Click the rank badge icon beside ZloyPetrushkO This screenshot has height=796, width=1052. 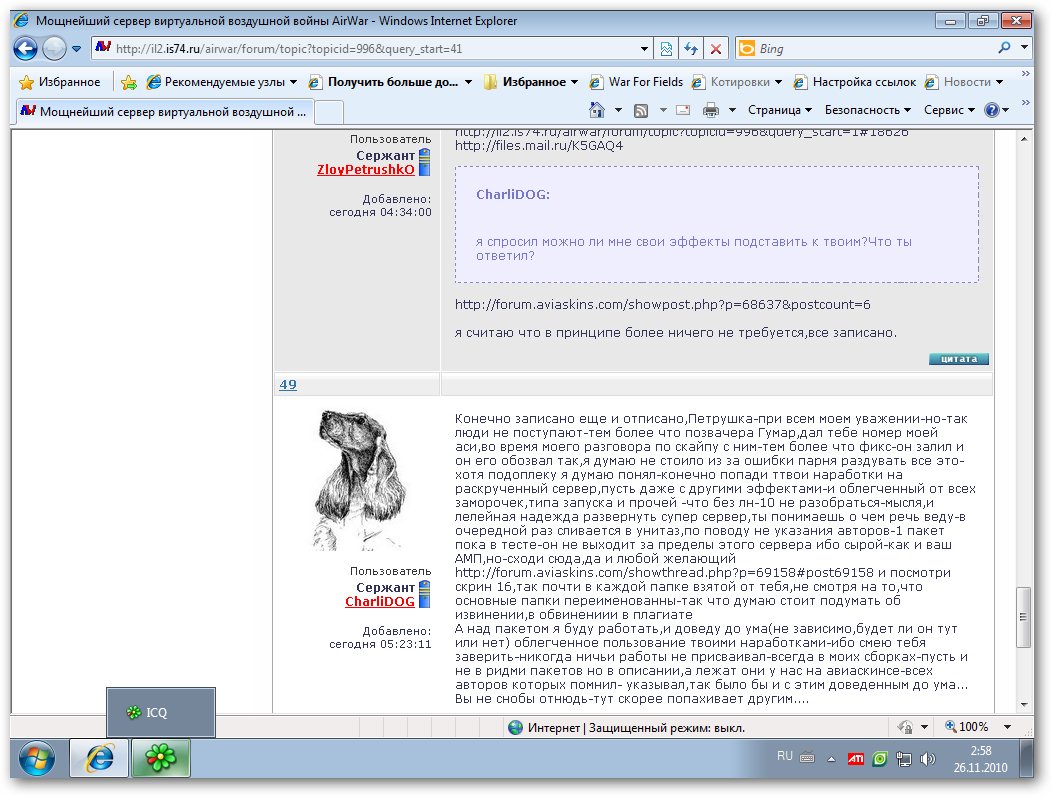pos(424,162)
